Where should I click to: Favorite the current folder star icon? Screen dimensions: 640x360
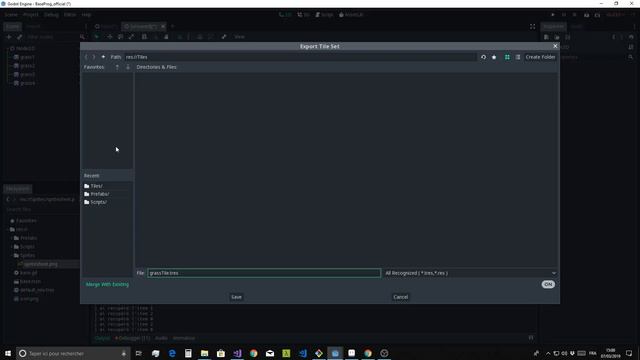pyautogui.click(x=494, y=57)
